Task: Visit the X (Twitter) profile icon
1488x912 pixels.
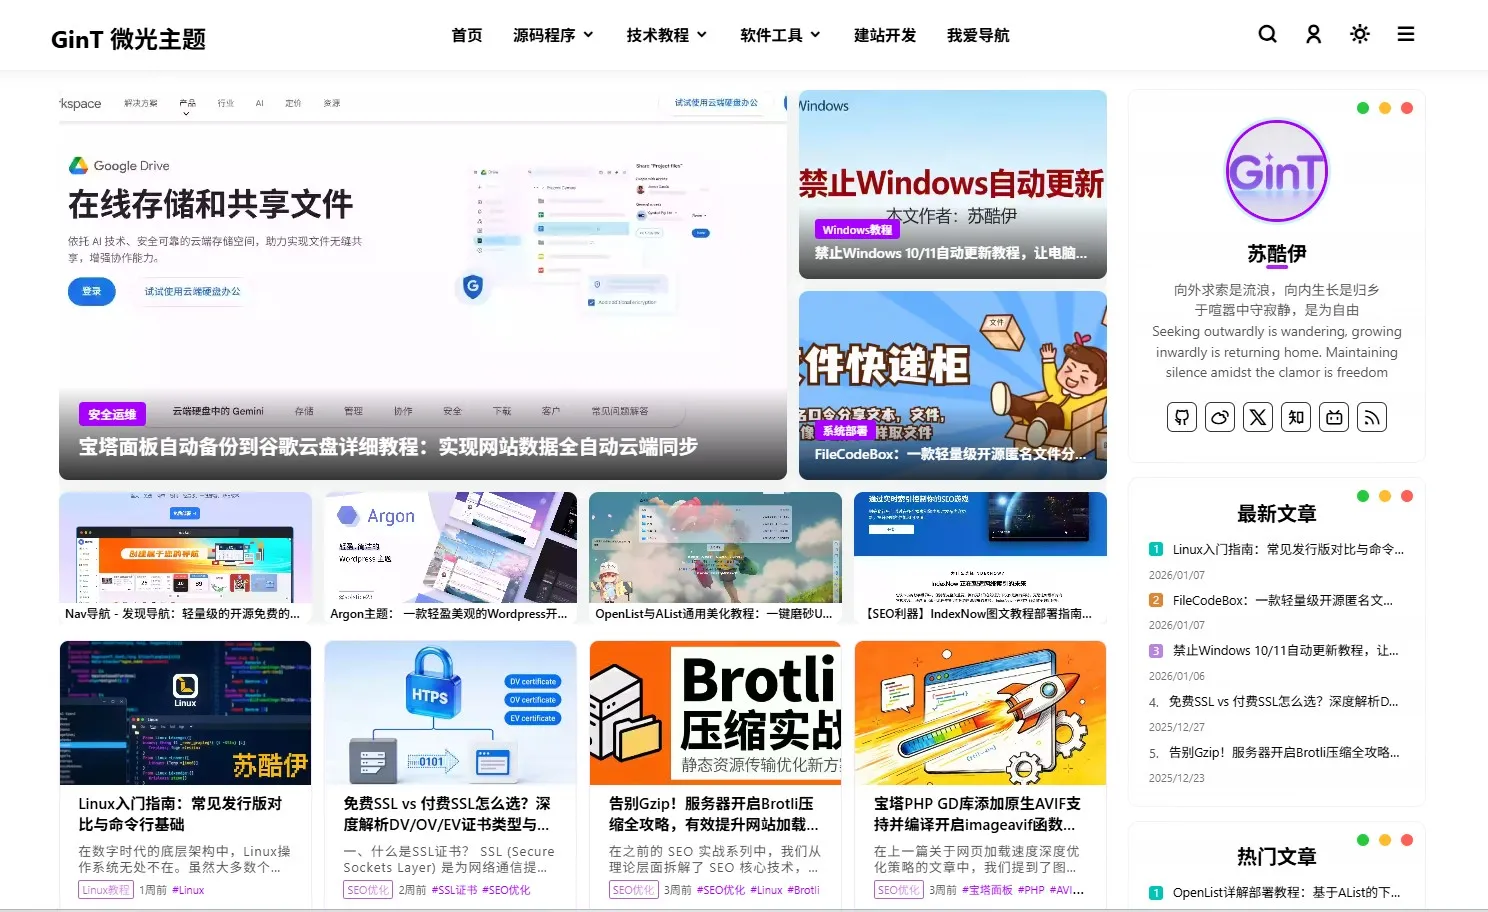Action: pos(1258,417)
